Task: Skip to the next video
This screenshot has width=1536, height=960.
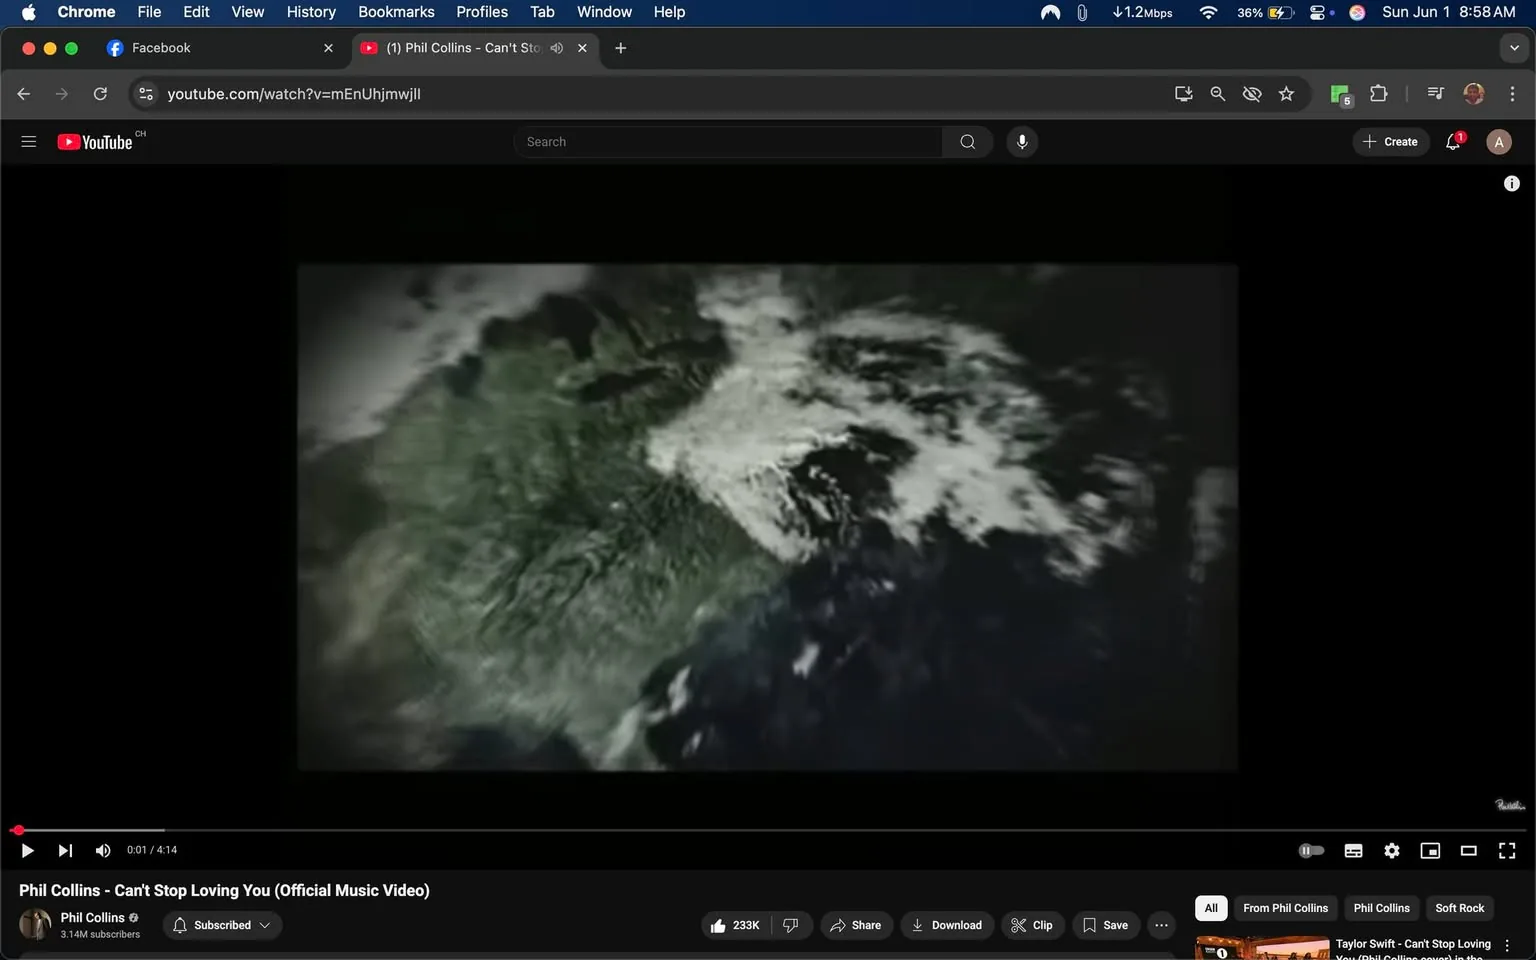Action: (x=64, y=850)
